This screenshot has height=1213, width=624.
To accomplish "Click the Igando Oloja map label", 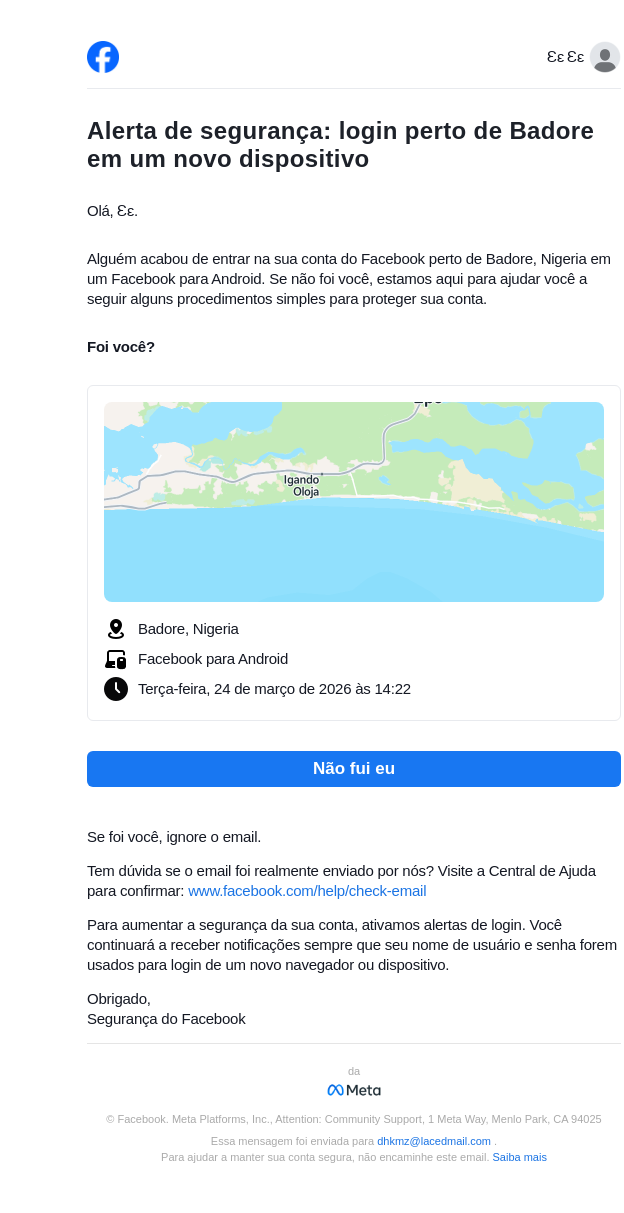I will point(301,486).
